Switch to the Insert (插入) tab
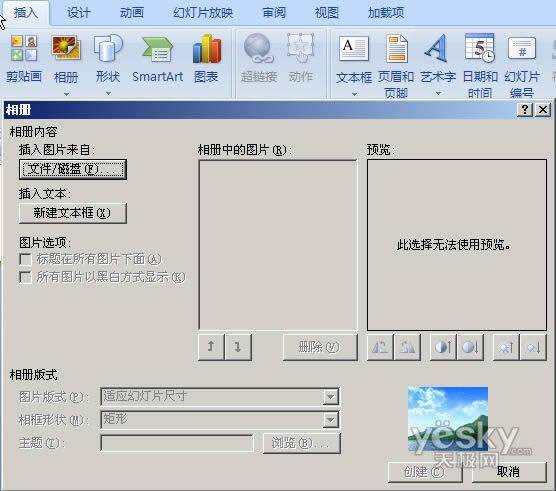 point(26,13)
